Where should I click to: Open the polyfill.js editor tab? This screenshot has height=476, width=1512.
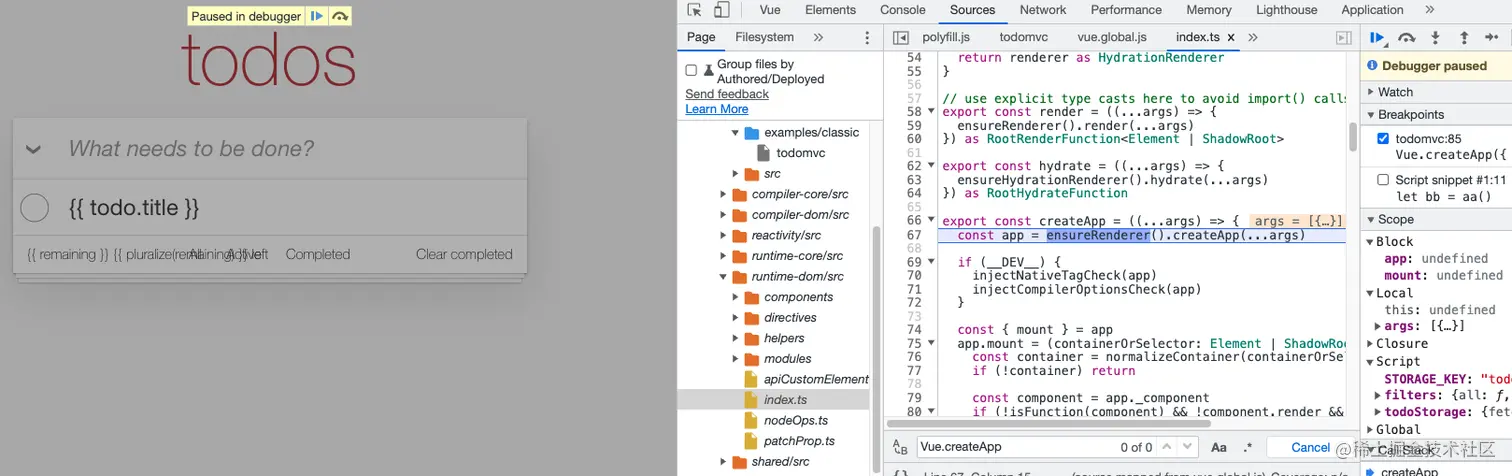(946, 37)
